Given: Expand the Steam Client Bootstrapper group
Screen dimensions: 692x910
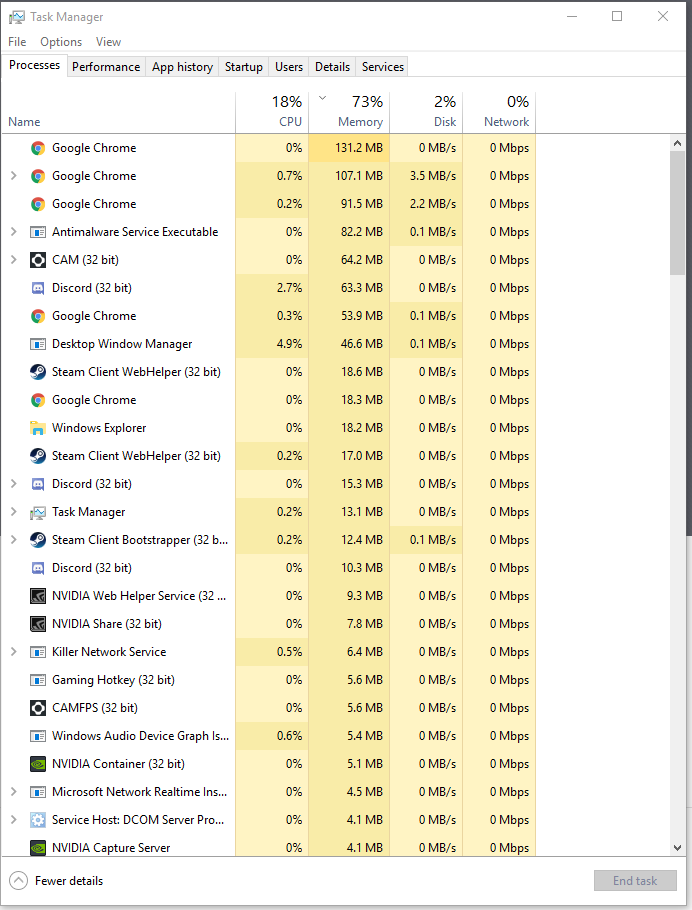Looking at the screenshot, I should click(x=14, y=540).
